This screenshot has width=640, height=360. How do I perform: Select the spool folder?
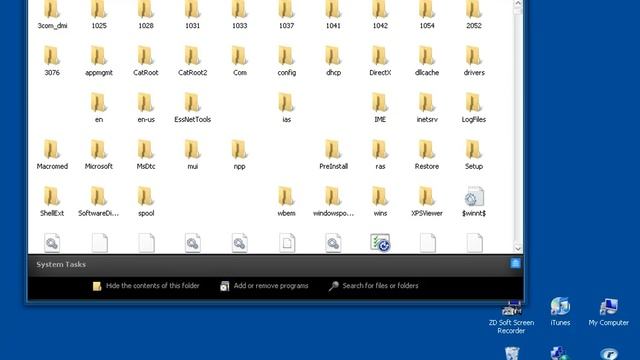pyautogui.click(x=146, y=202)
